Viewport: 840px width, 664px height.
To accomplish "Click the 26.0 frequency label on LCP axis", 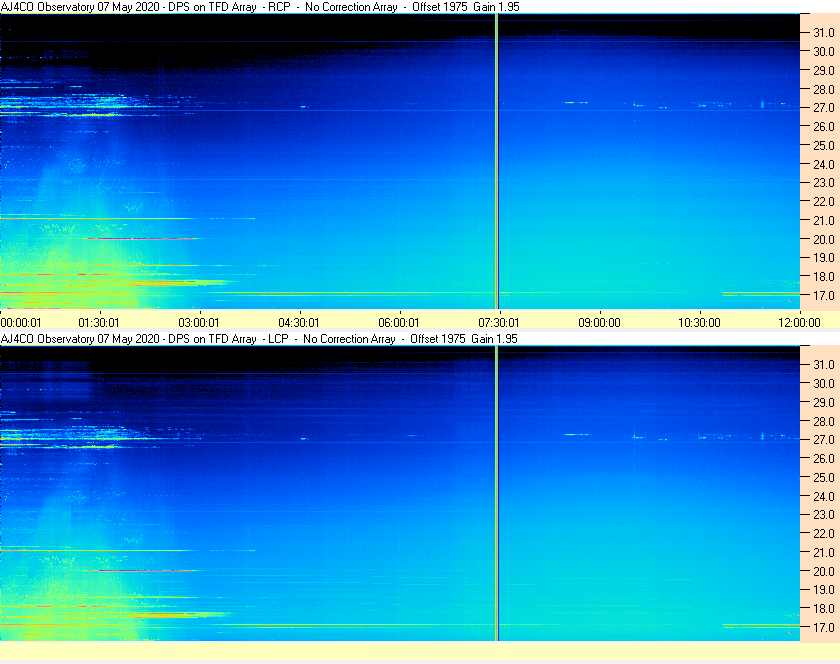I will click(x=824, y=458).
